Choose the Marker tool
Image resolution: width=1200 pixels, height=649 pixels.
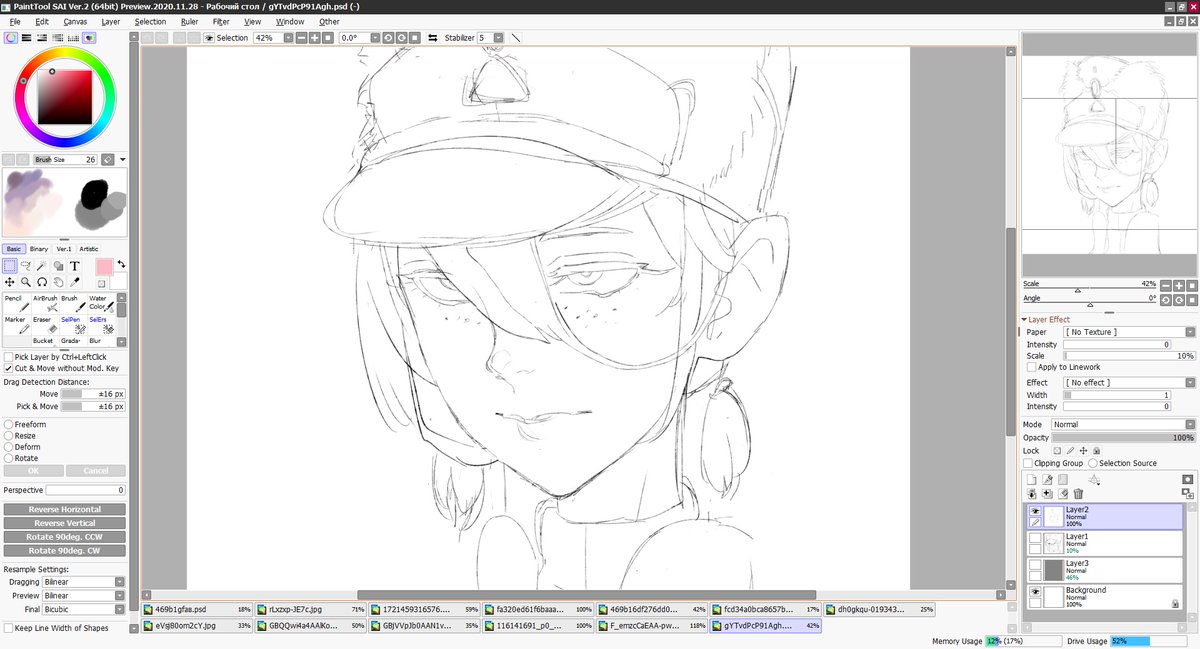tap(15, 325)
